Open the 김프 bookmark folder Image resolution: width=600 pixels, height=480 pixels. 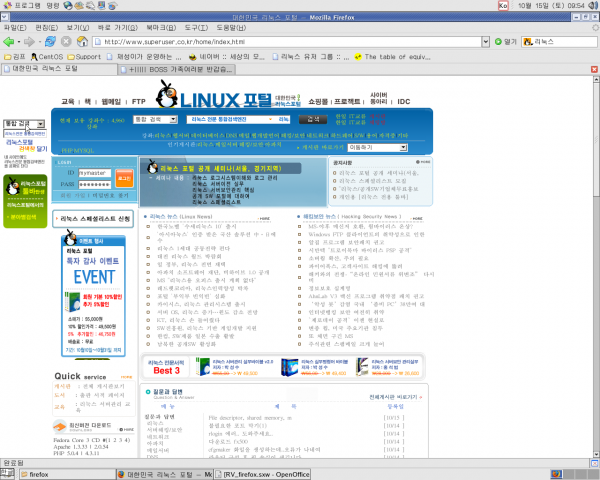point(15,57)
